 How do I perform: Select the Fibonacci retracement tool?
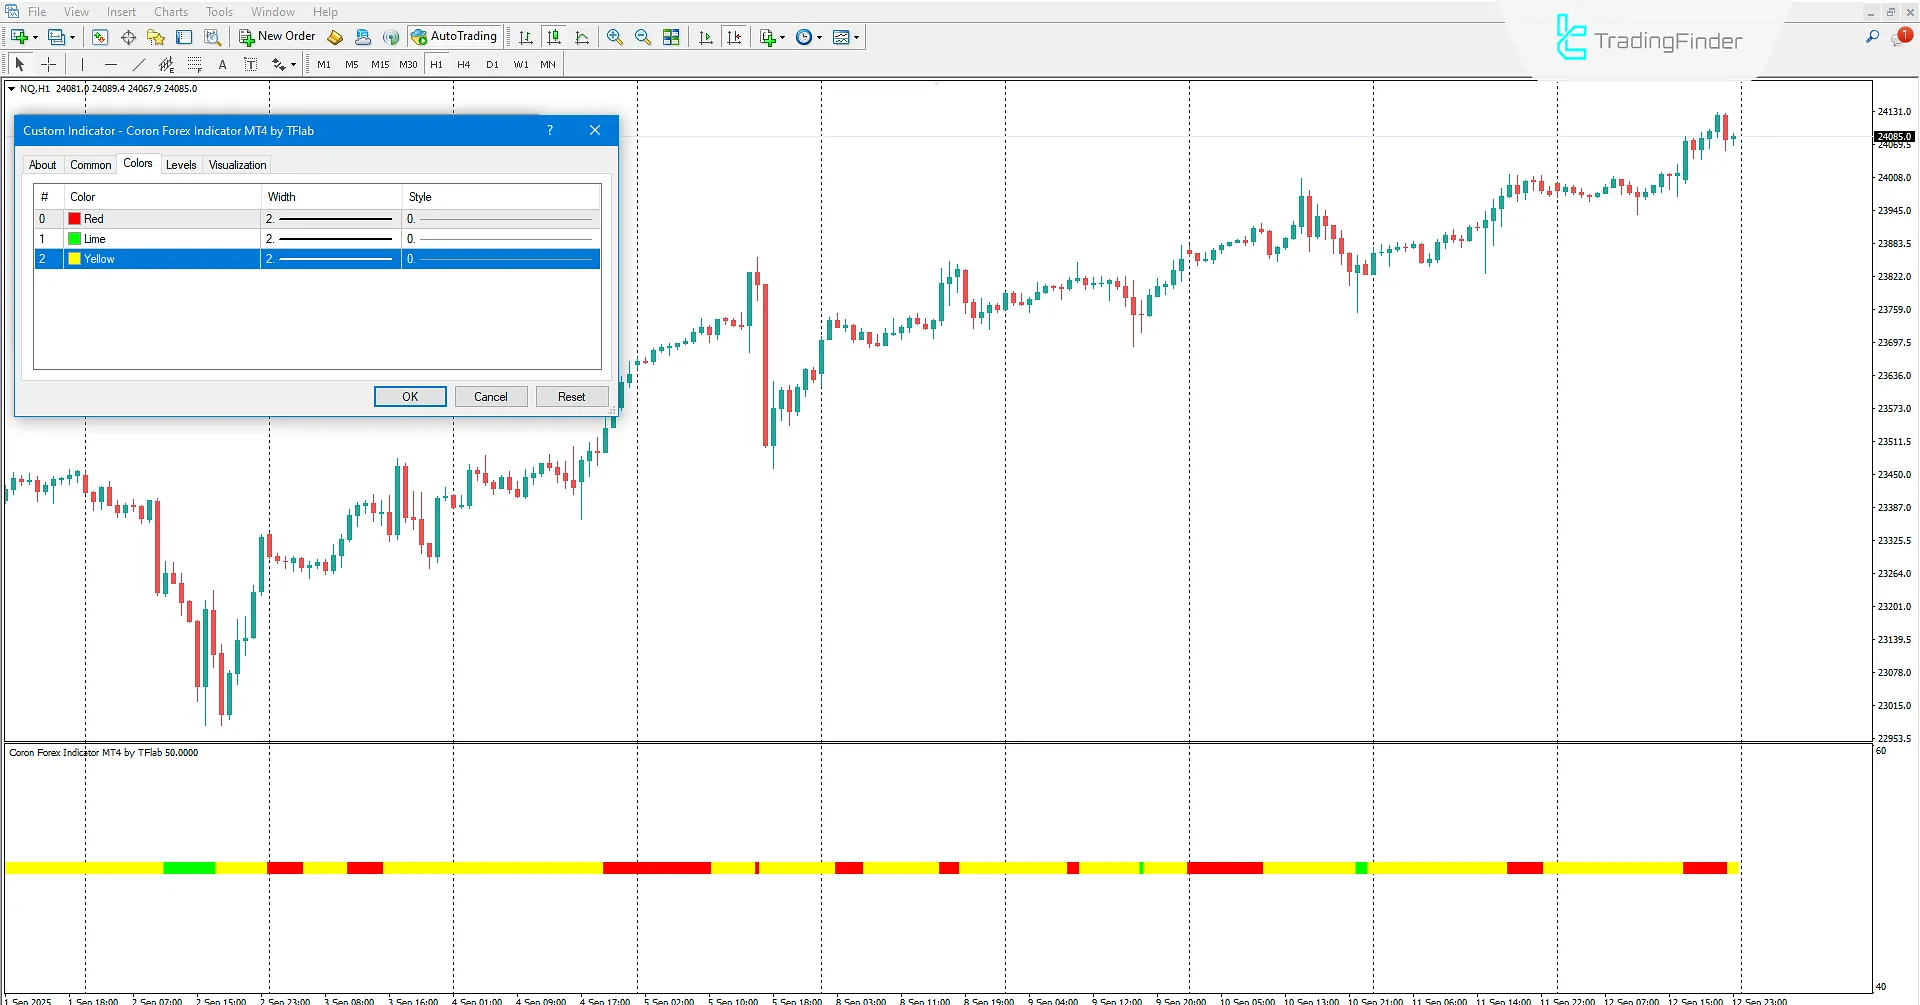195,64
